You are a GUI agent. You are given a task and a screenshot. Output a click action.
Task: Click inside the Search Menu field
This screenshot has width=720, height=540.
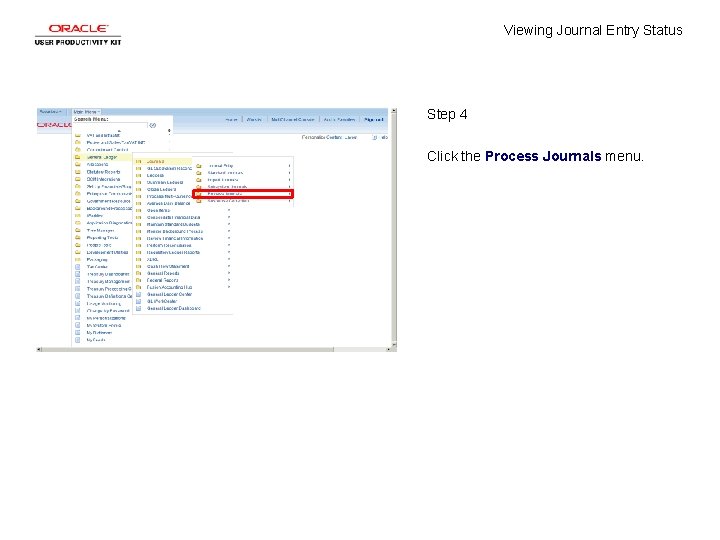110,125
